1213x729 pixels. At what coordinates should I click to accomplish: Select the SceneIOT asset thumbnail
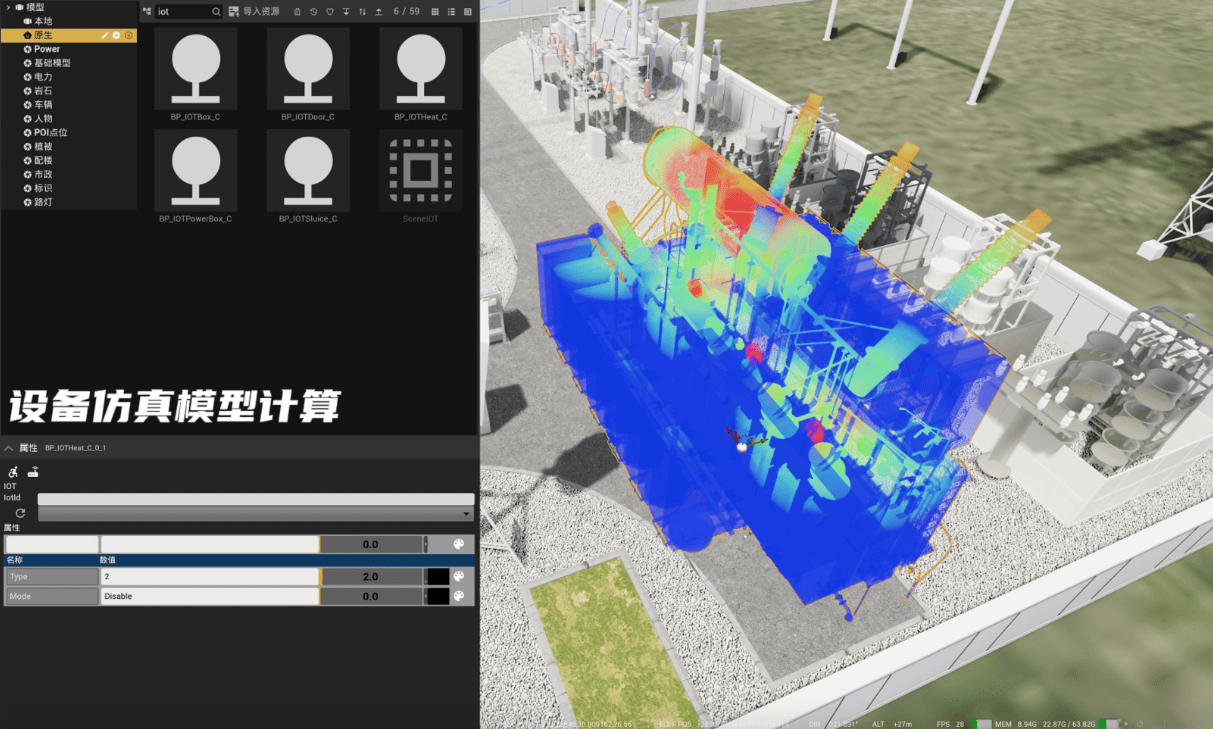pos(420,170)
